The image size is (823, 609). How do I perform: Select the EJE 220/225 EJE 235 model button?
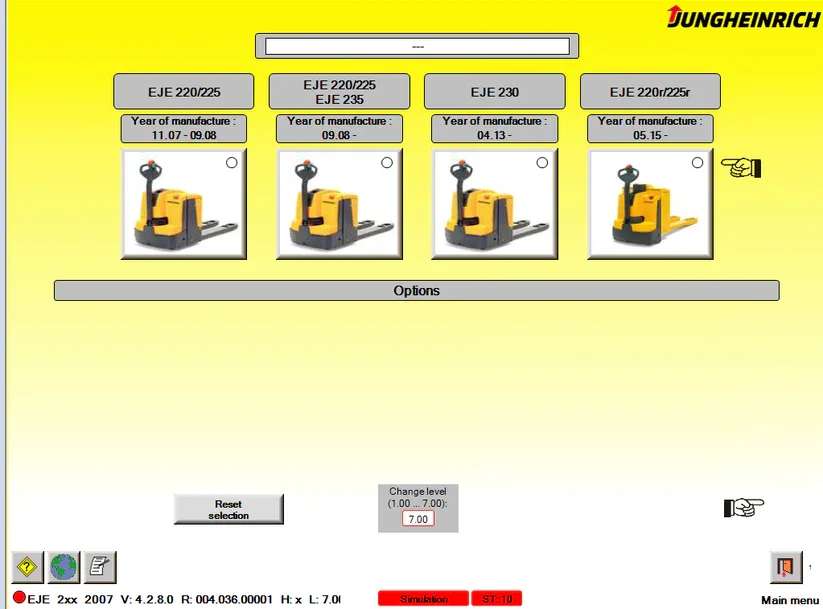click(339, 91)
